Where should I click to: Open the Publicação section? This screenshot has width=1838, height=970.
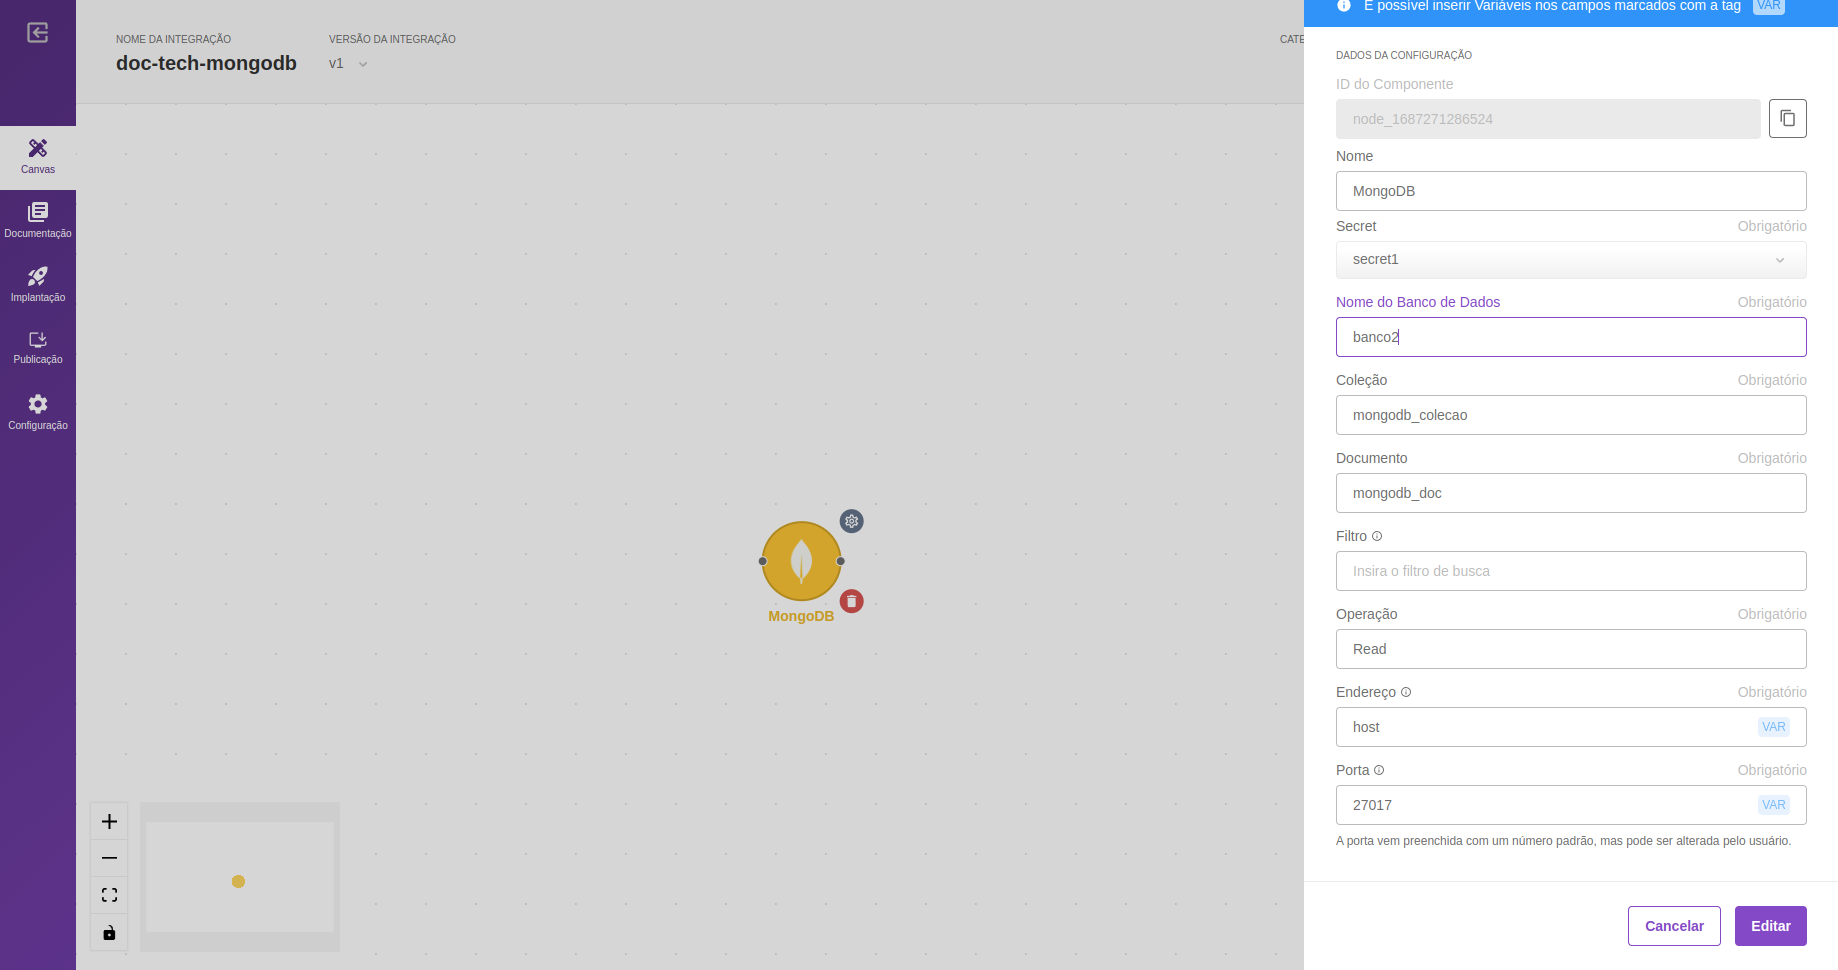point(38,347)
